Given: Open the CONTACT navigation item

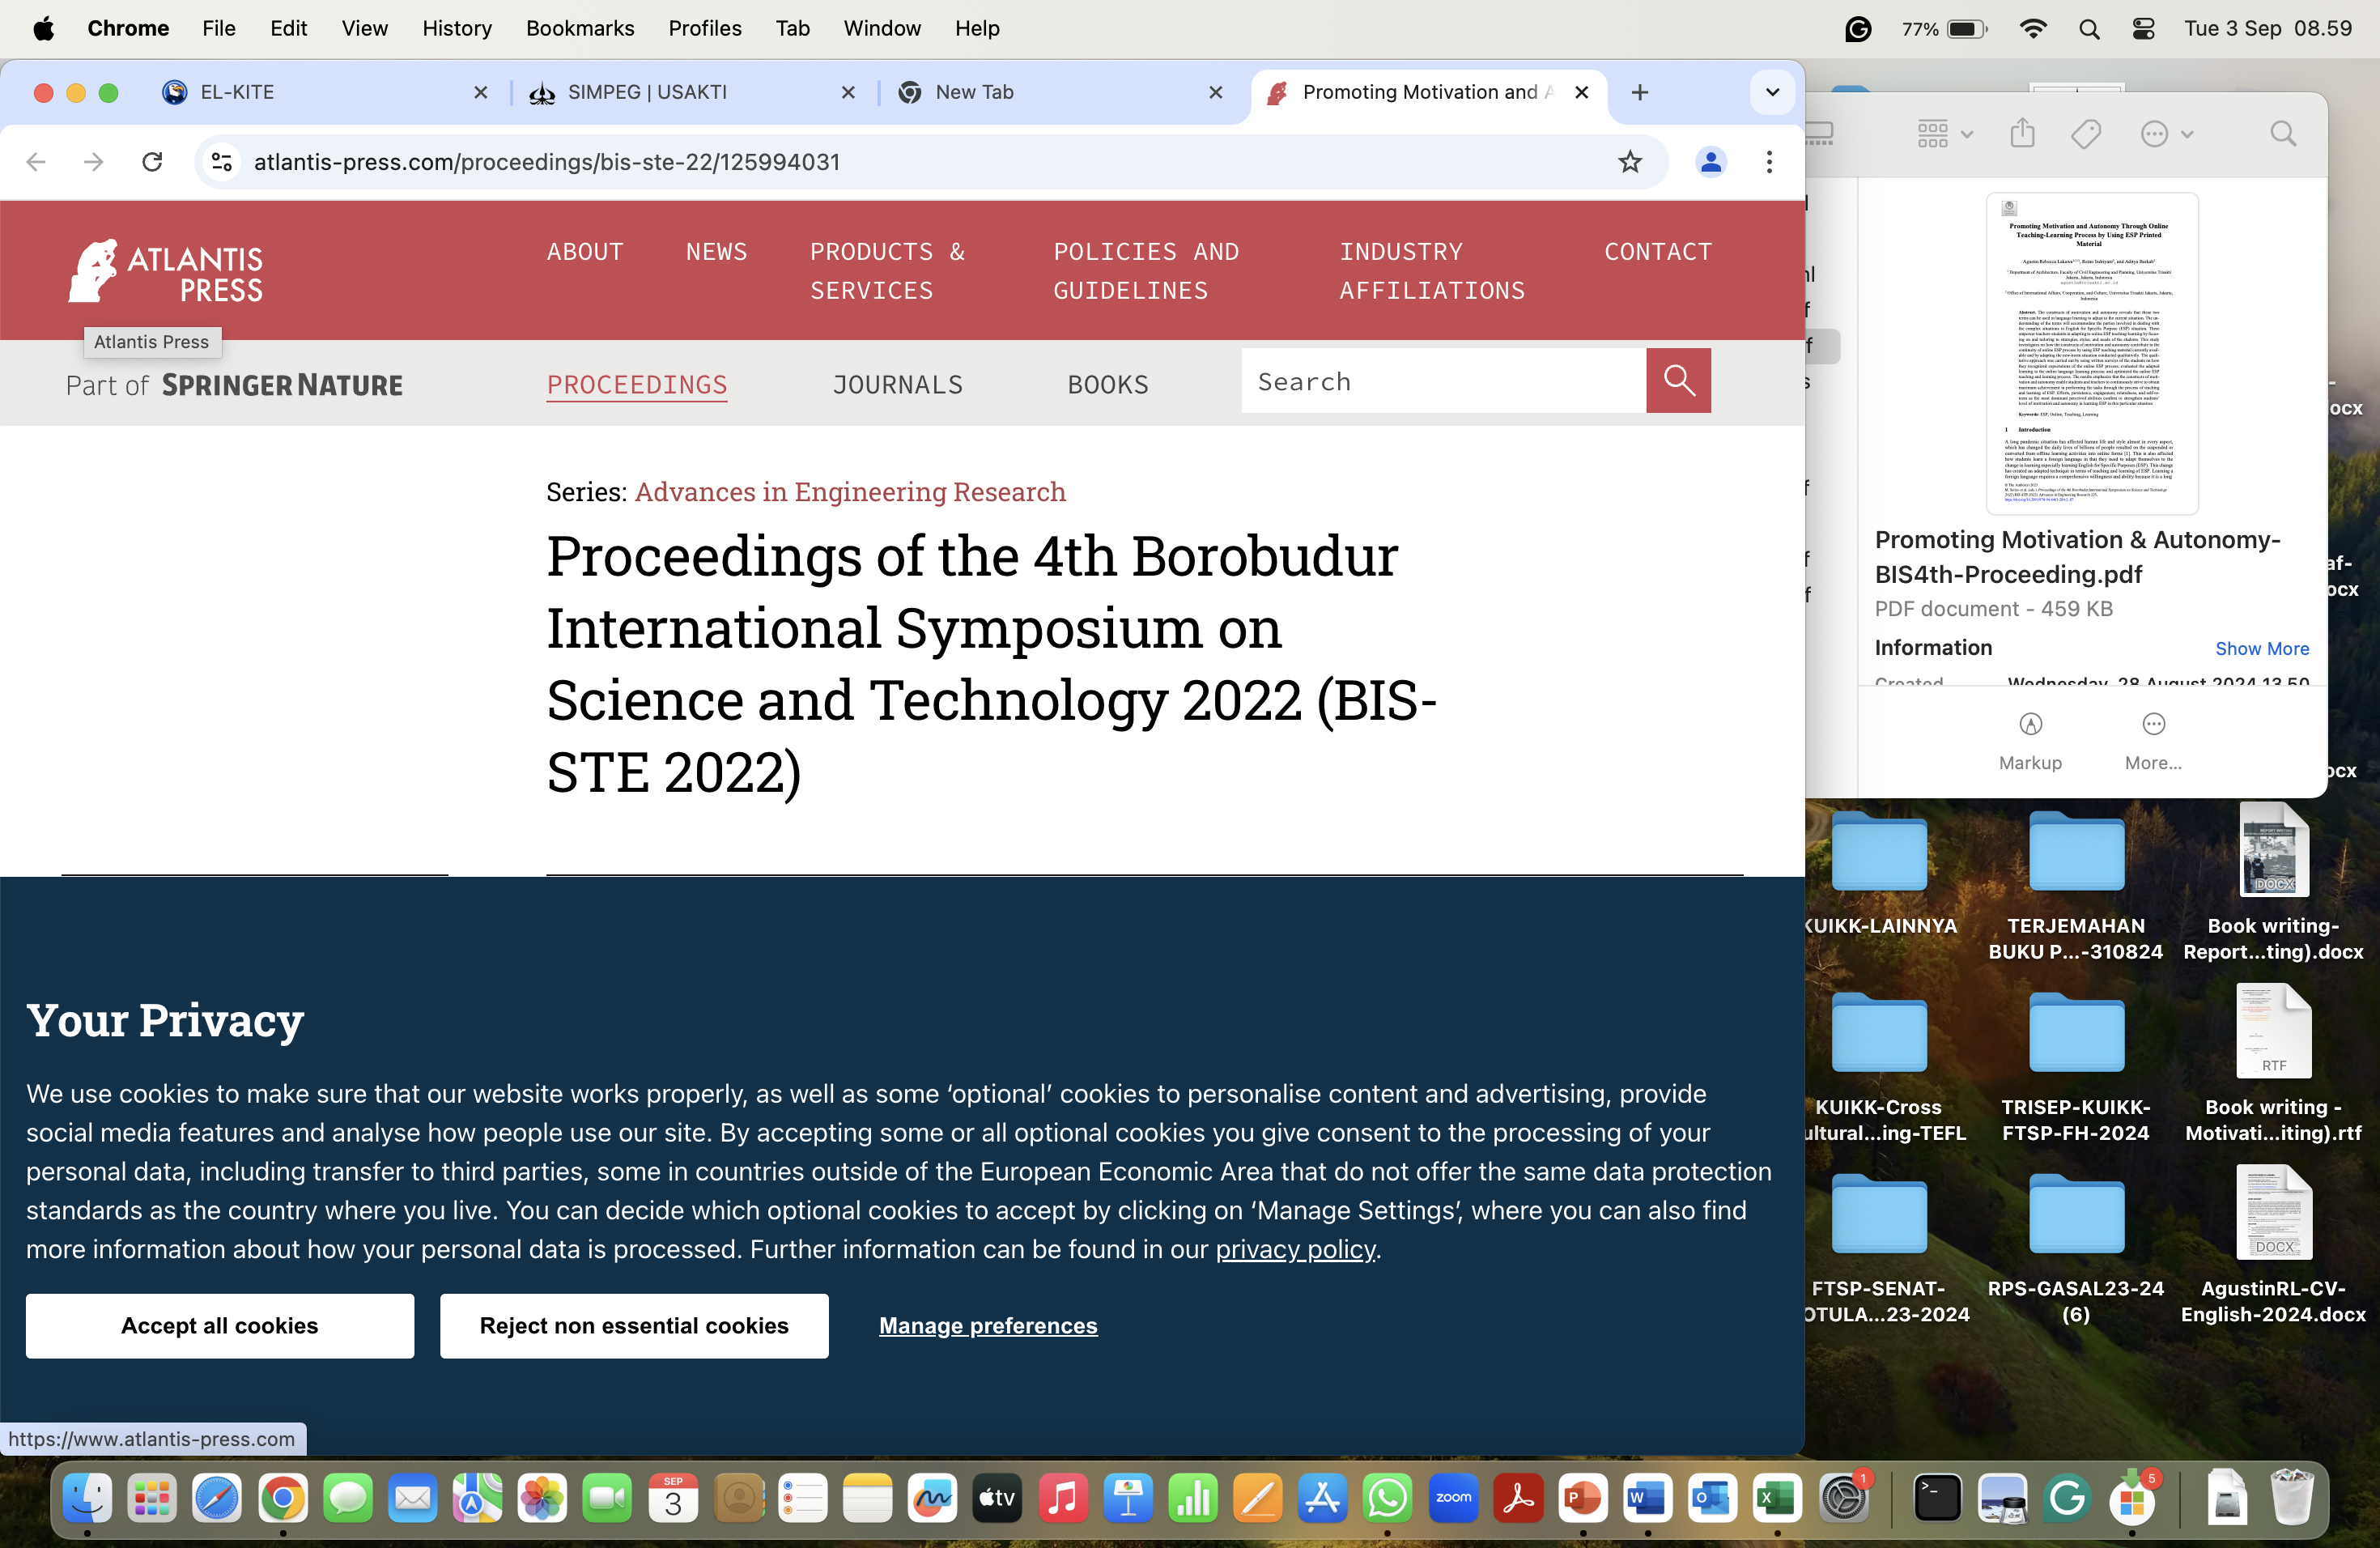Looking at the screenshot, I should (1658, 252).
